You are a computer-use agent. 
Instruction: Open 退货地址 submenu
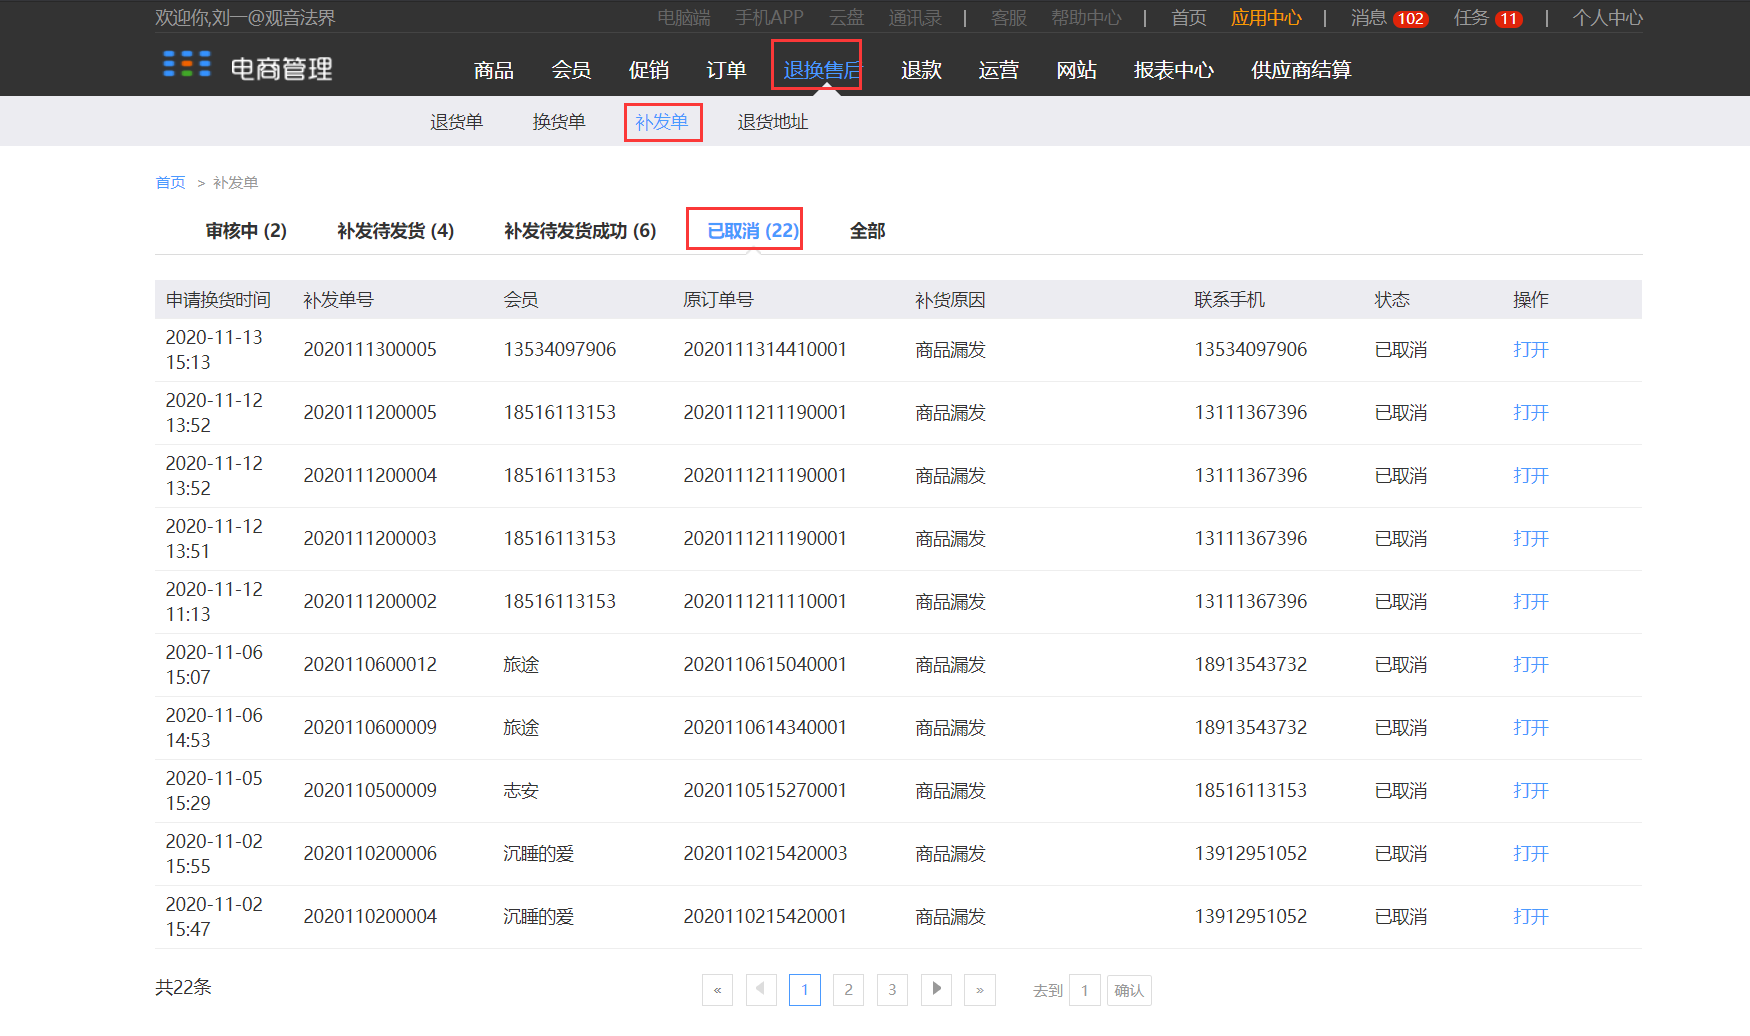[x=773, y=122]
